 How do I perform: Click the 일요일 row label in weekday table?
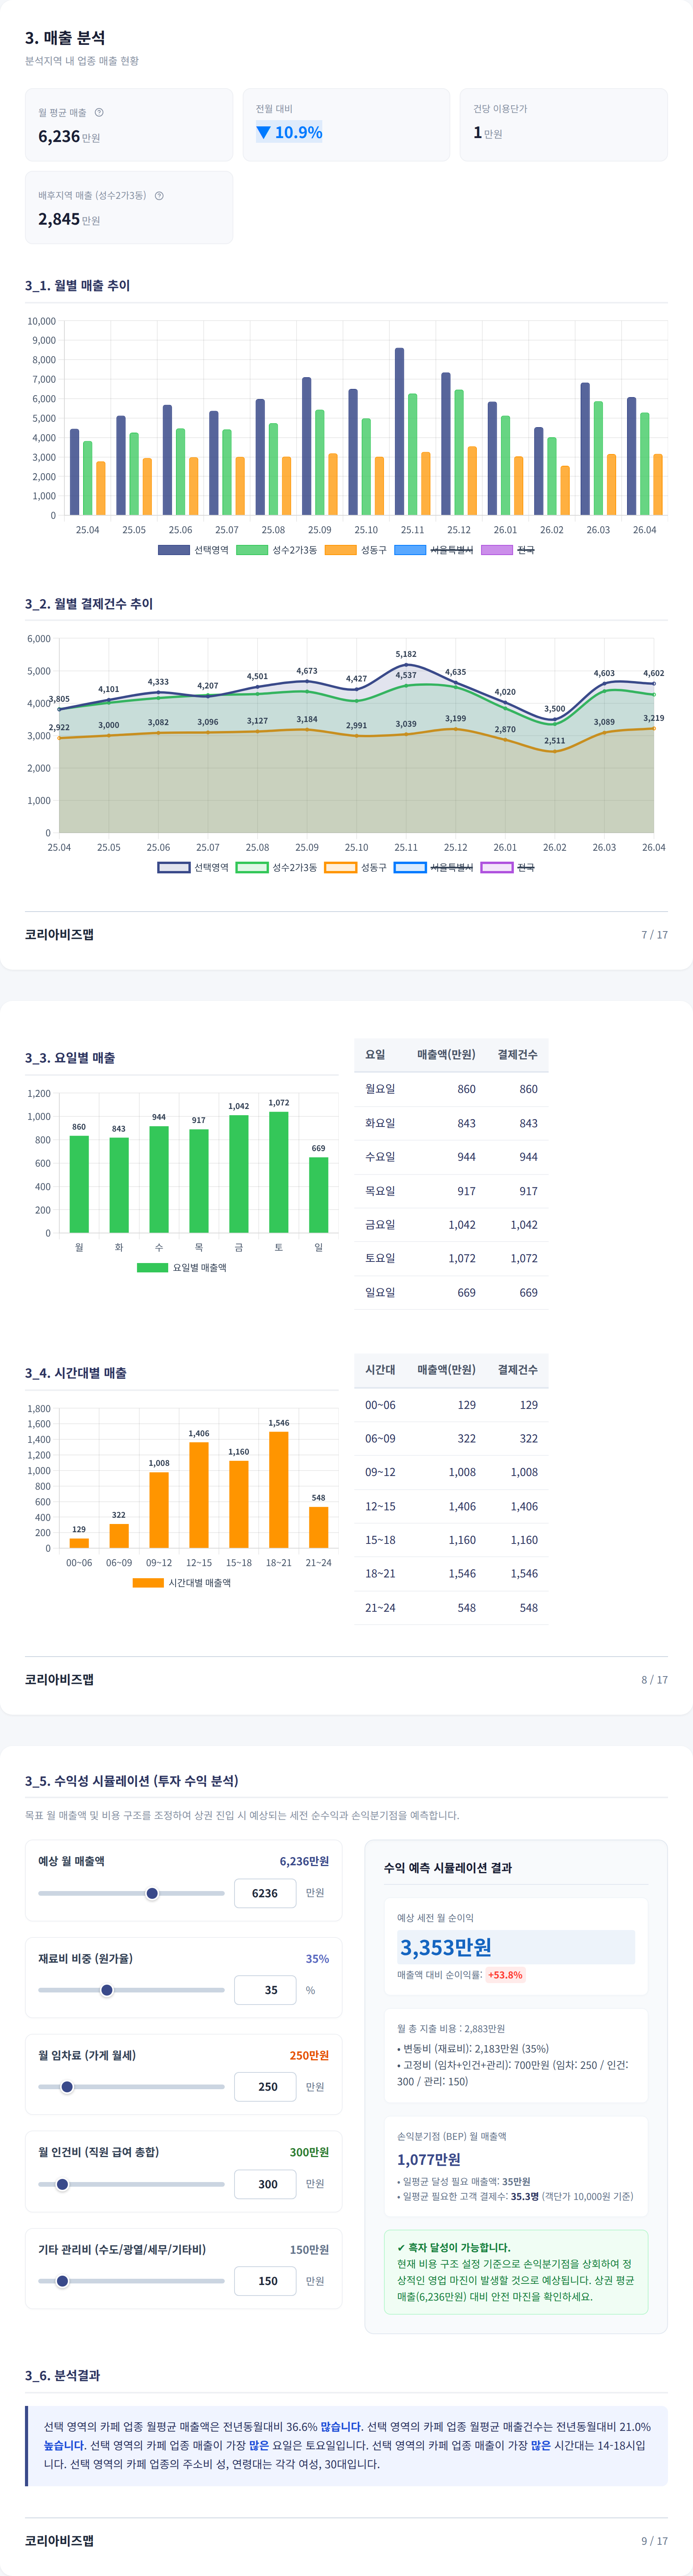(380, 1292)
